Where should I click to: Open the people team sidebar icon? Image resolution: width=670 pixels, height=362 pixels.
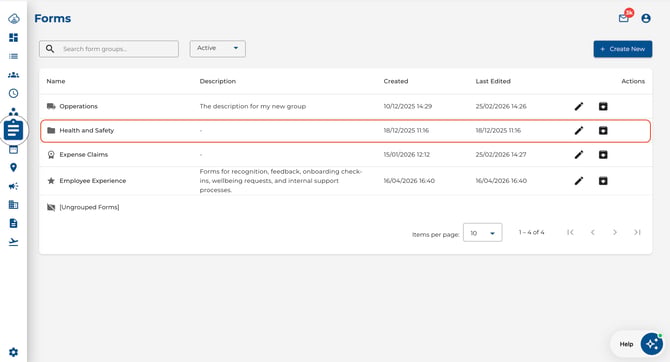[13, 75]
